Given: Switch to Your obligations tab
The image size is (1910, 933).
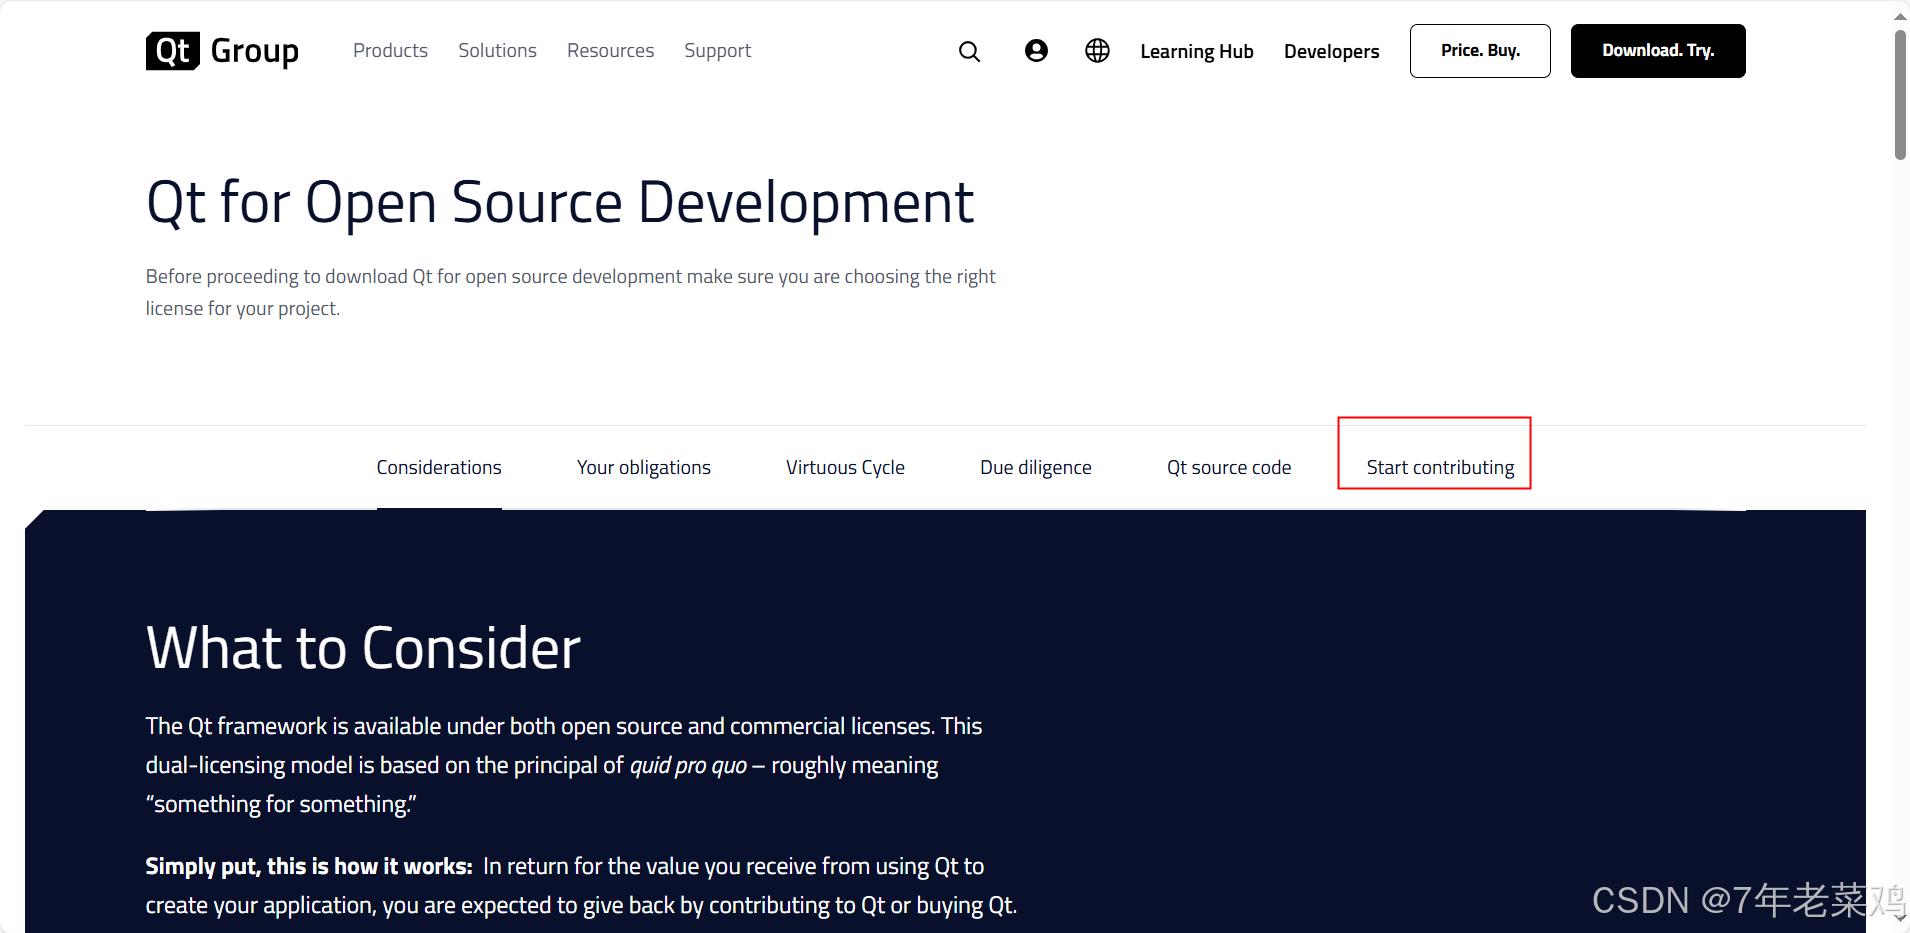Looking at the screenshot, I should 644,468.
